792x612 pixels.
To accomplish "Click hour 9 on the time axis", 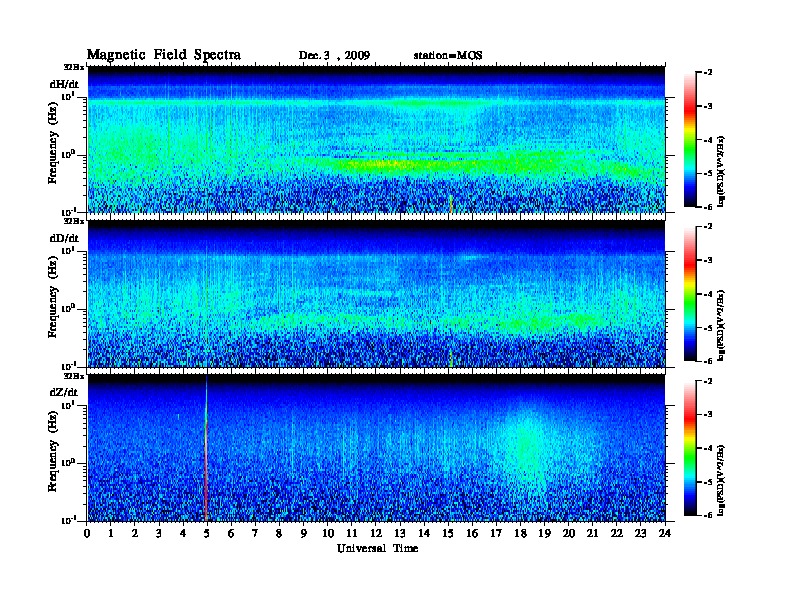I will point(304,534).
